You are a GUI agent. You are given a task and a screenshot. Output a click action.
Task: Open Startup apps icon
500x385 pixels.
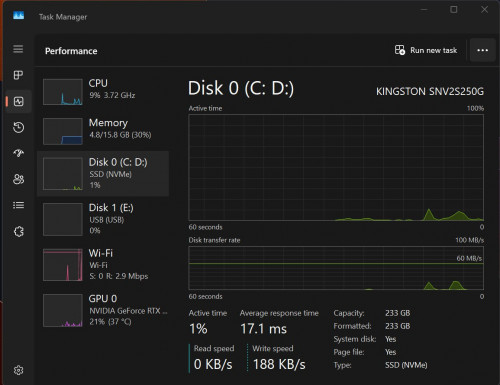pos(18,153)
